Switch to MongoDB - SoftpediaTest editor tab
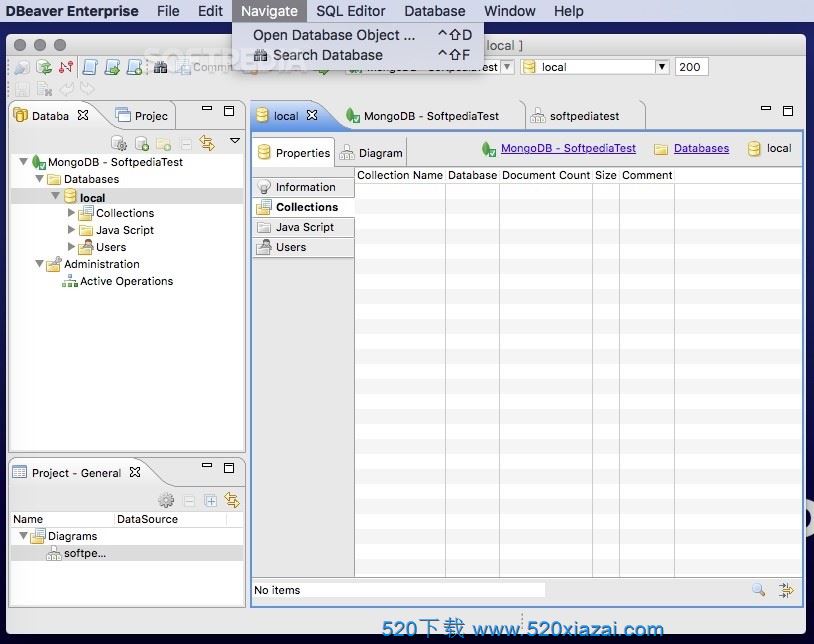Viewport: 814px width, 644px height. [x=431, y=116]
